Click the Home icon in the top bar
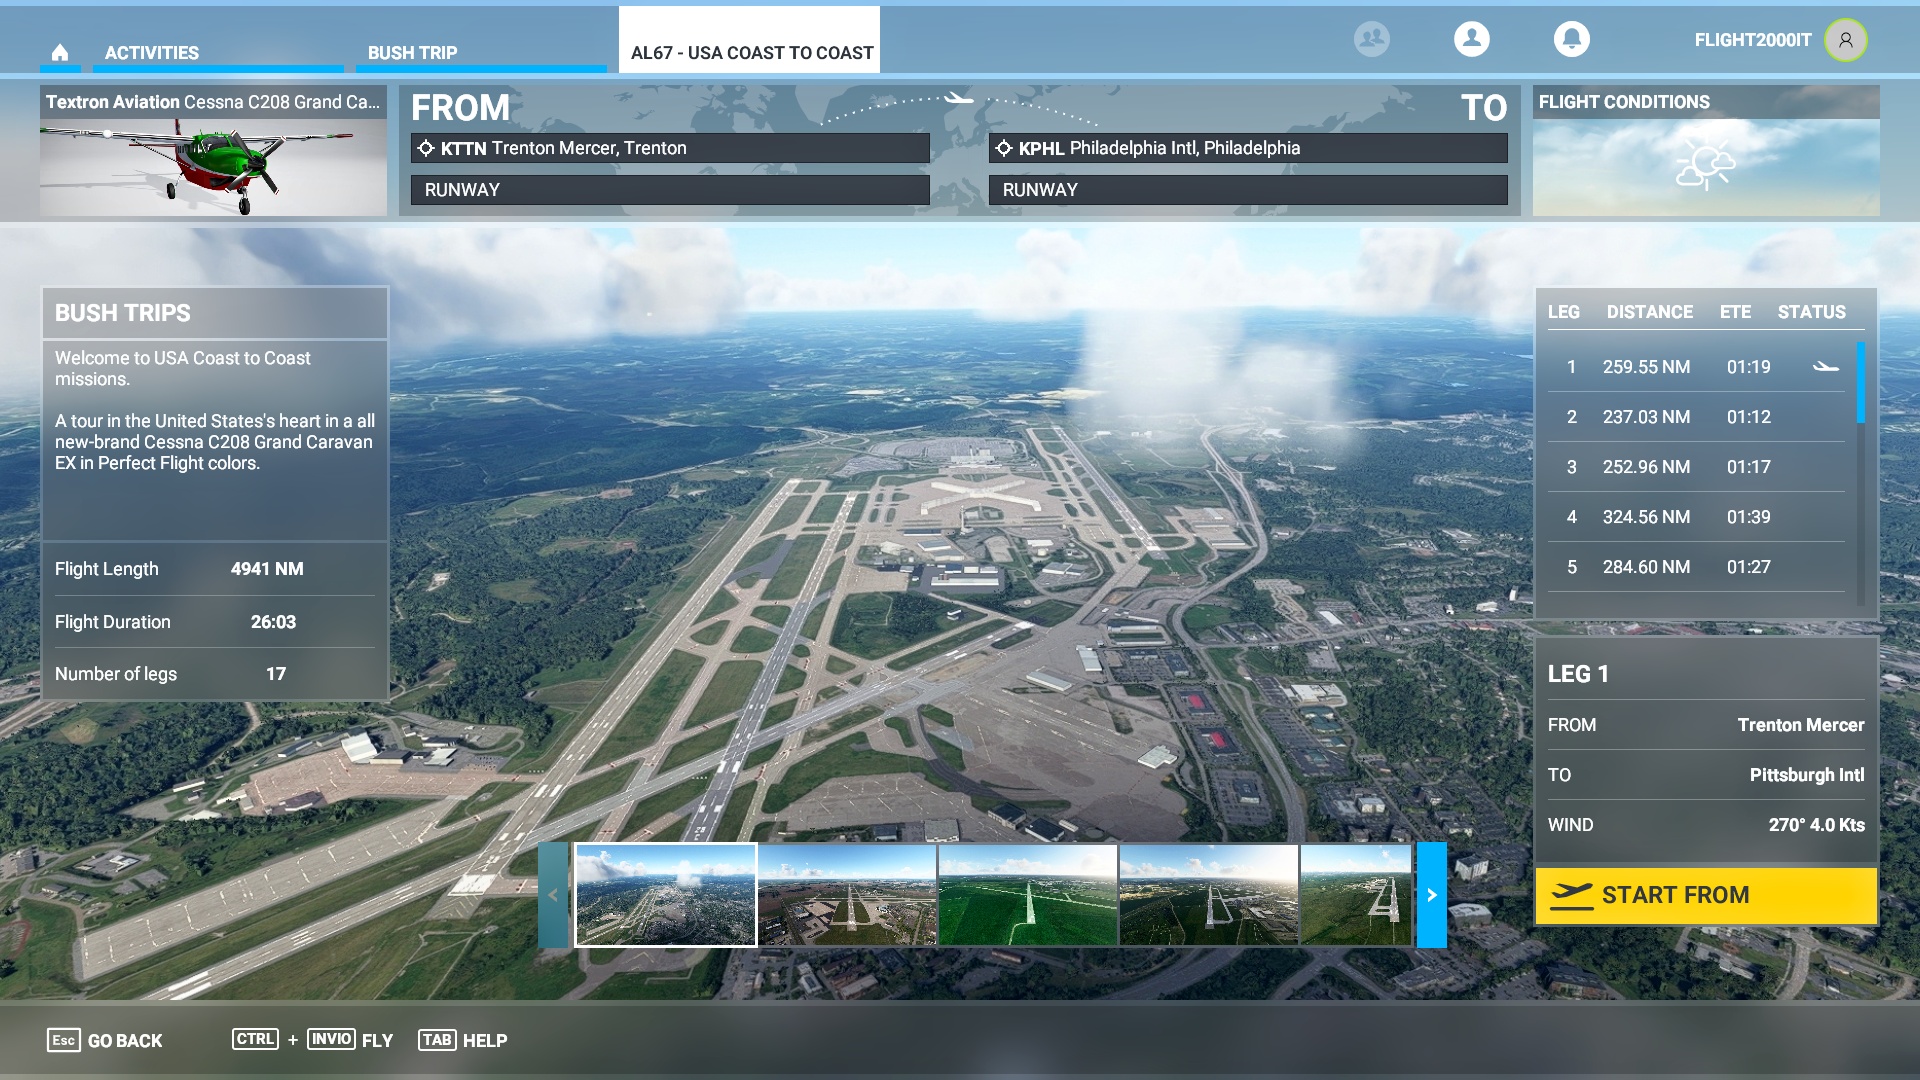This screenshot has height=1080, width=1920. 60,52
